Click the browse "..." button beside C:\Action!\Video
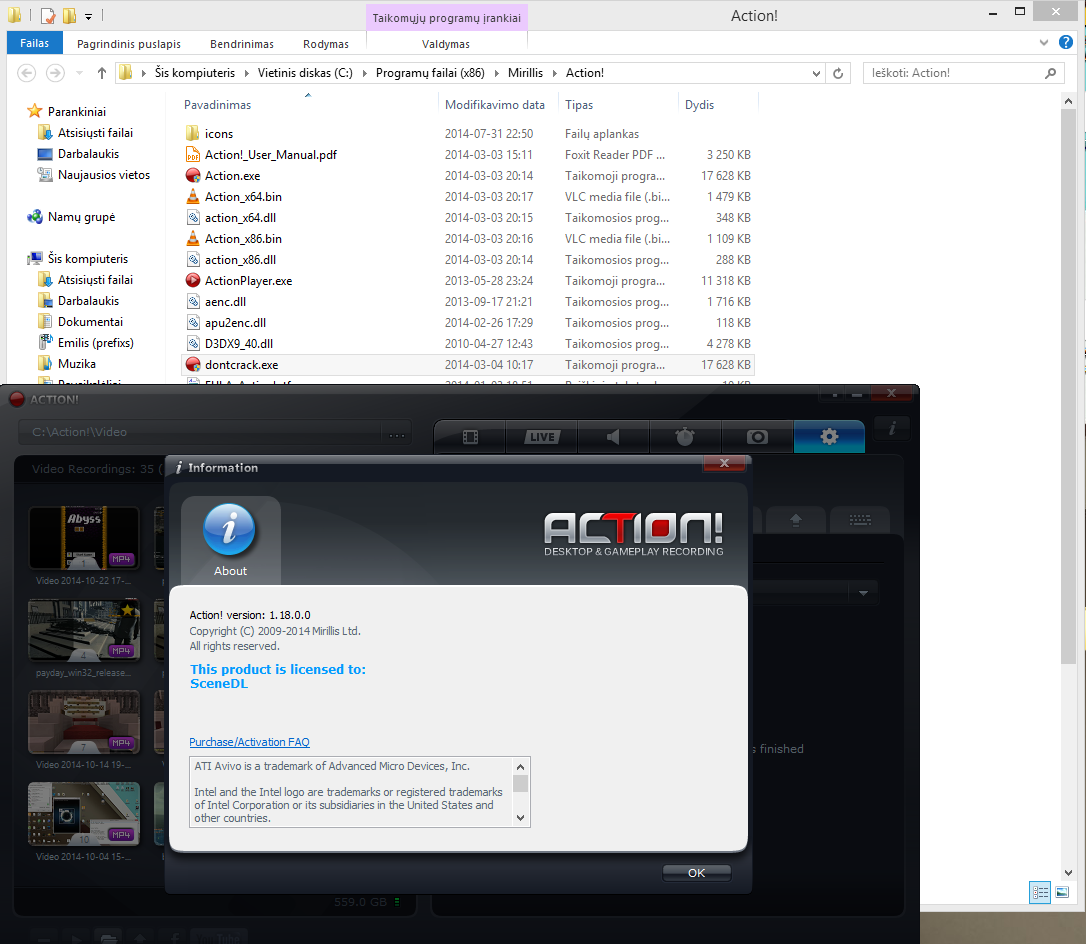The width and height of the screenshot is (1086, 944). coord(397,433)
